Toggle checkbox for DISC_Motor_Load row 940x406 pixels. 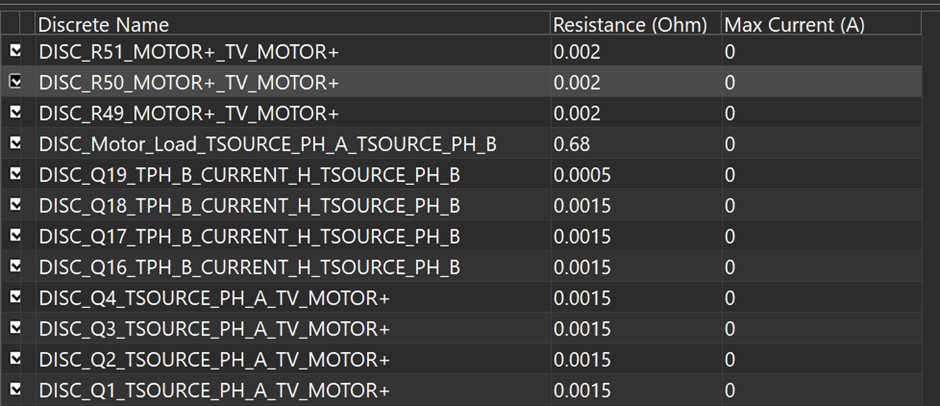tap(16, 144)
